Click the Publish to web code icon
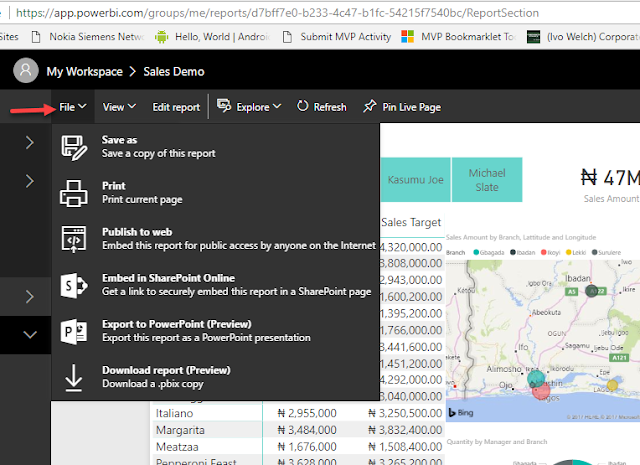The height and width of the screenshot is (465, 640). click(74, 239)
